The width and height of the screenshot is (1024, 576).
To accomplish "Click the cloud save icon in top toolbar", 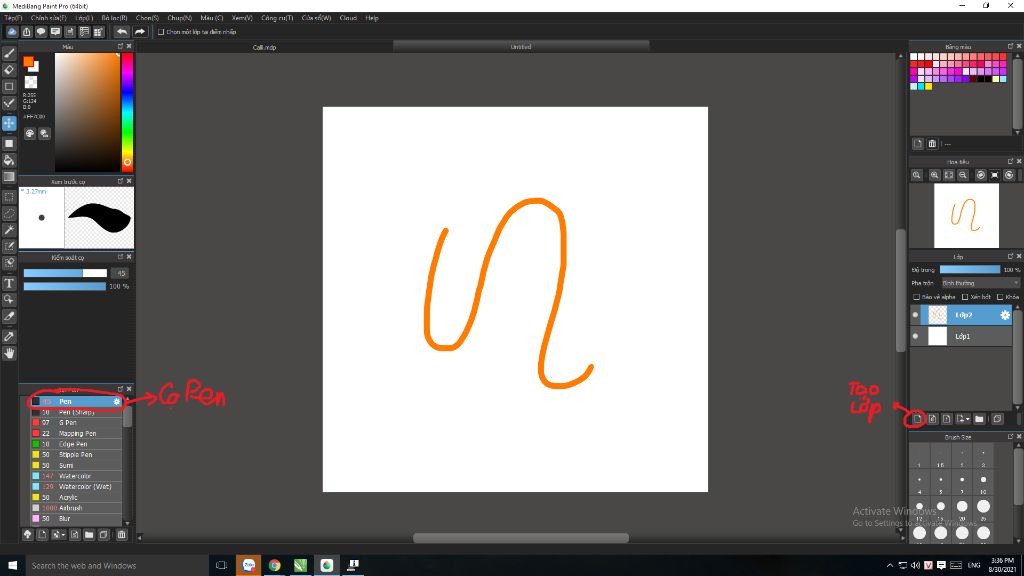I will (12, 31).
